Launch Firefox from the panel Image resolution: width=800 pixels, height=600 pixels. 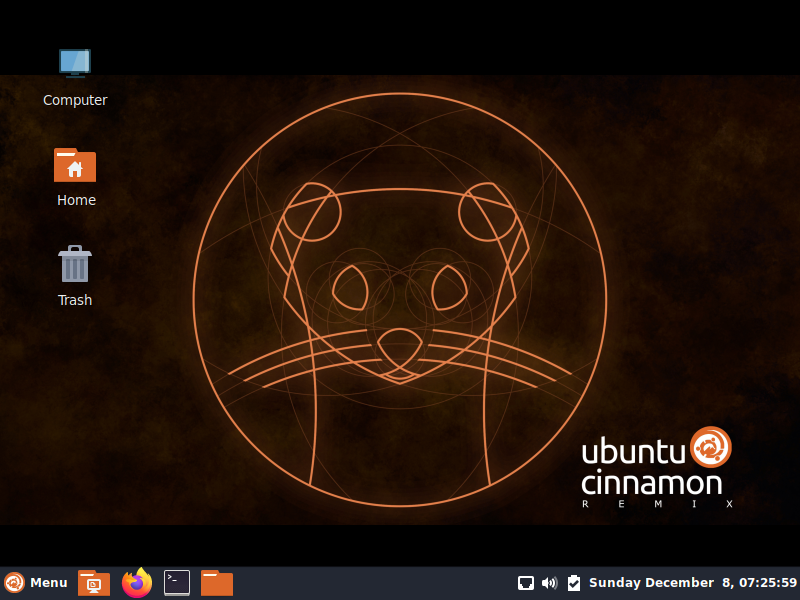[x=137, y=583]
